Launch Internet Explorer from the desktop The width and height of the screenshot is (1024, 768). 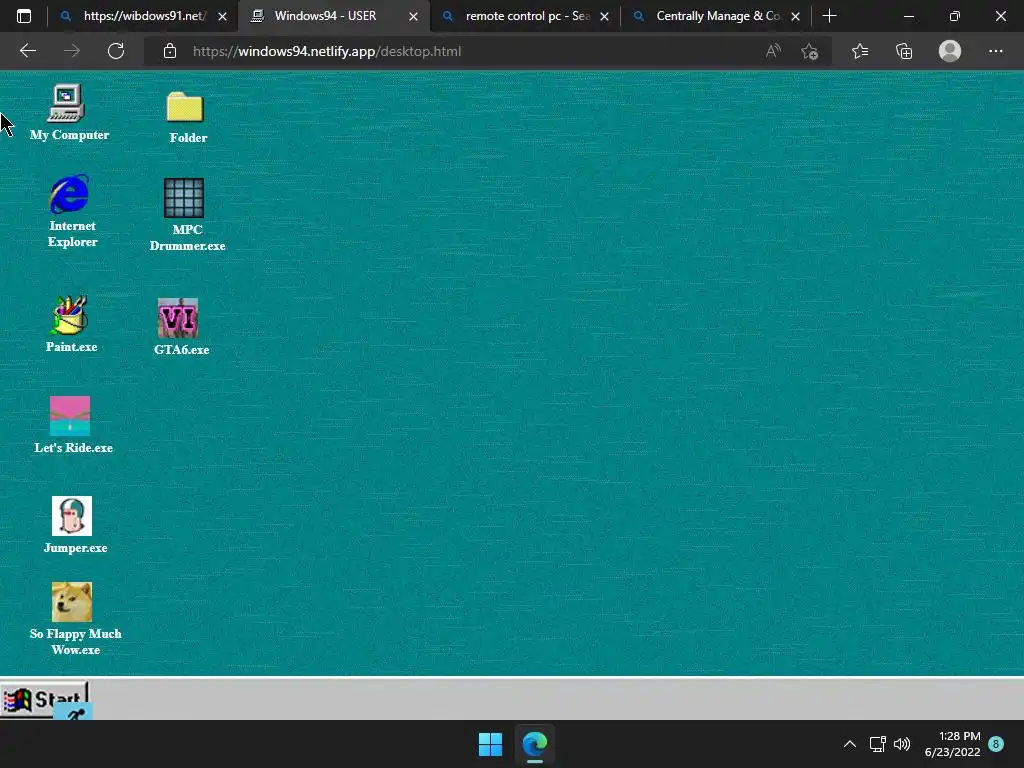(71, 211)
